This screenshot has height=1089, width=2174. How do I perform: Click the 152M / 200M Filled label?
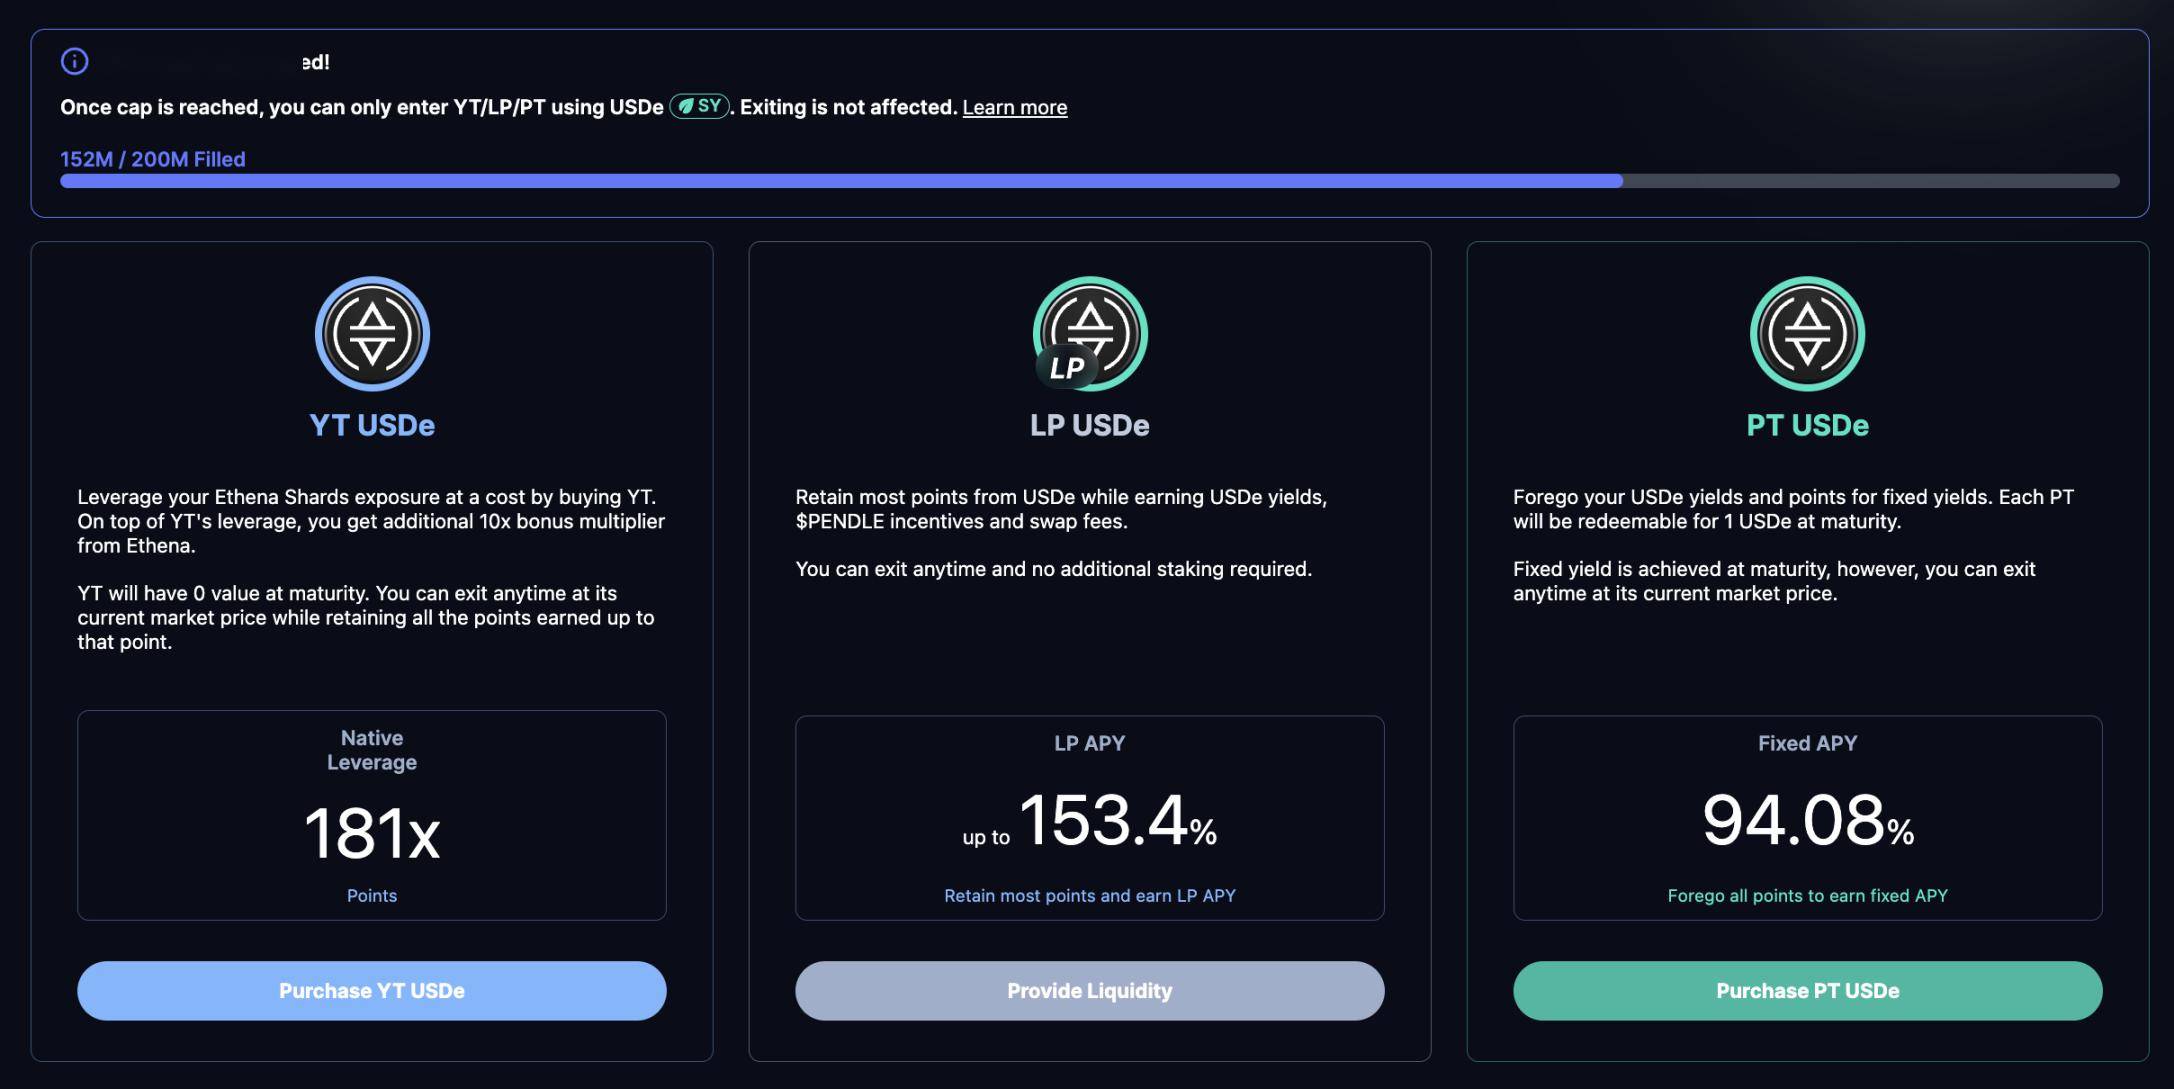click(x=153, y=159)
